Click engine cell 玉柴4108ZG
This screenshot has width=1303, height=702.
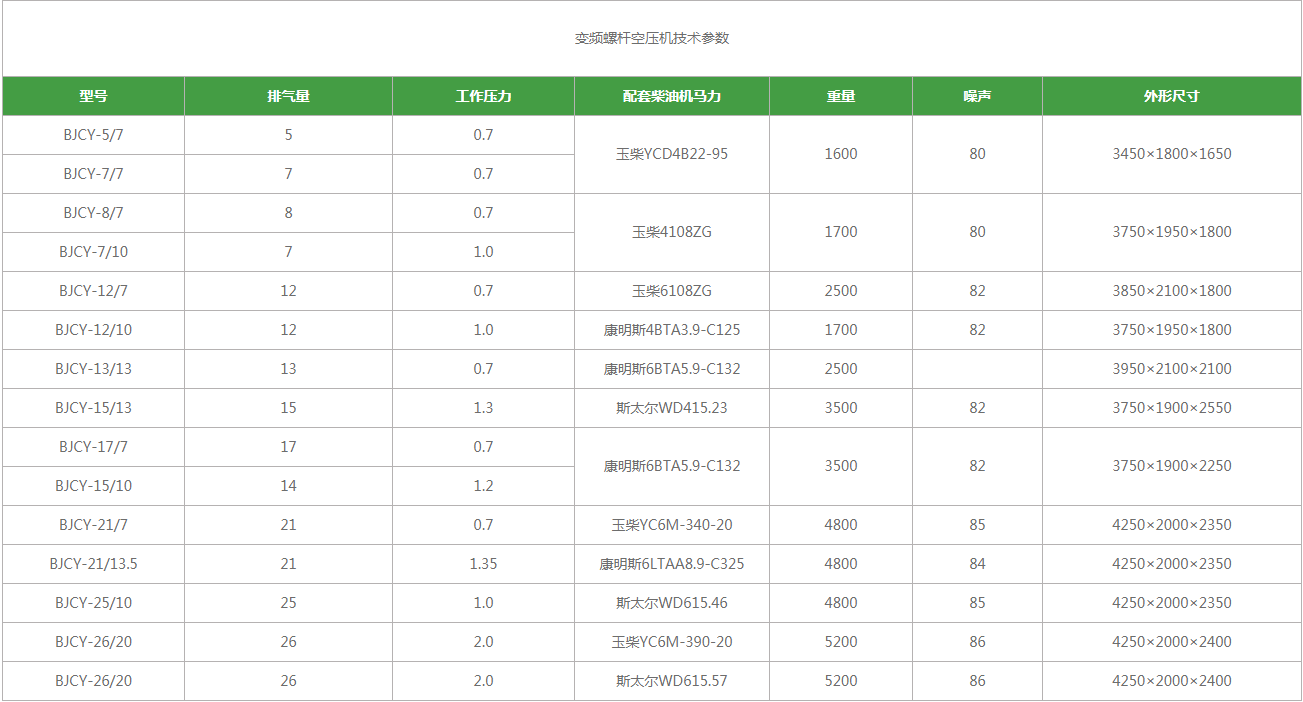tap(672, 232)
